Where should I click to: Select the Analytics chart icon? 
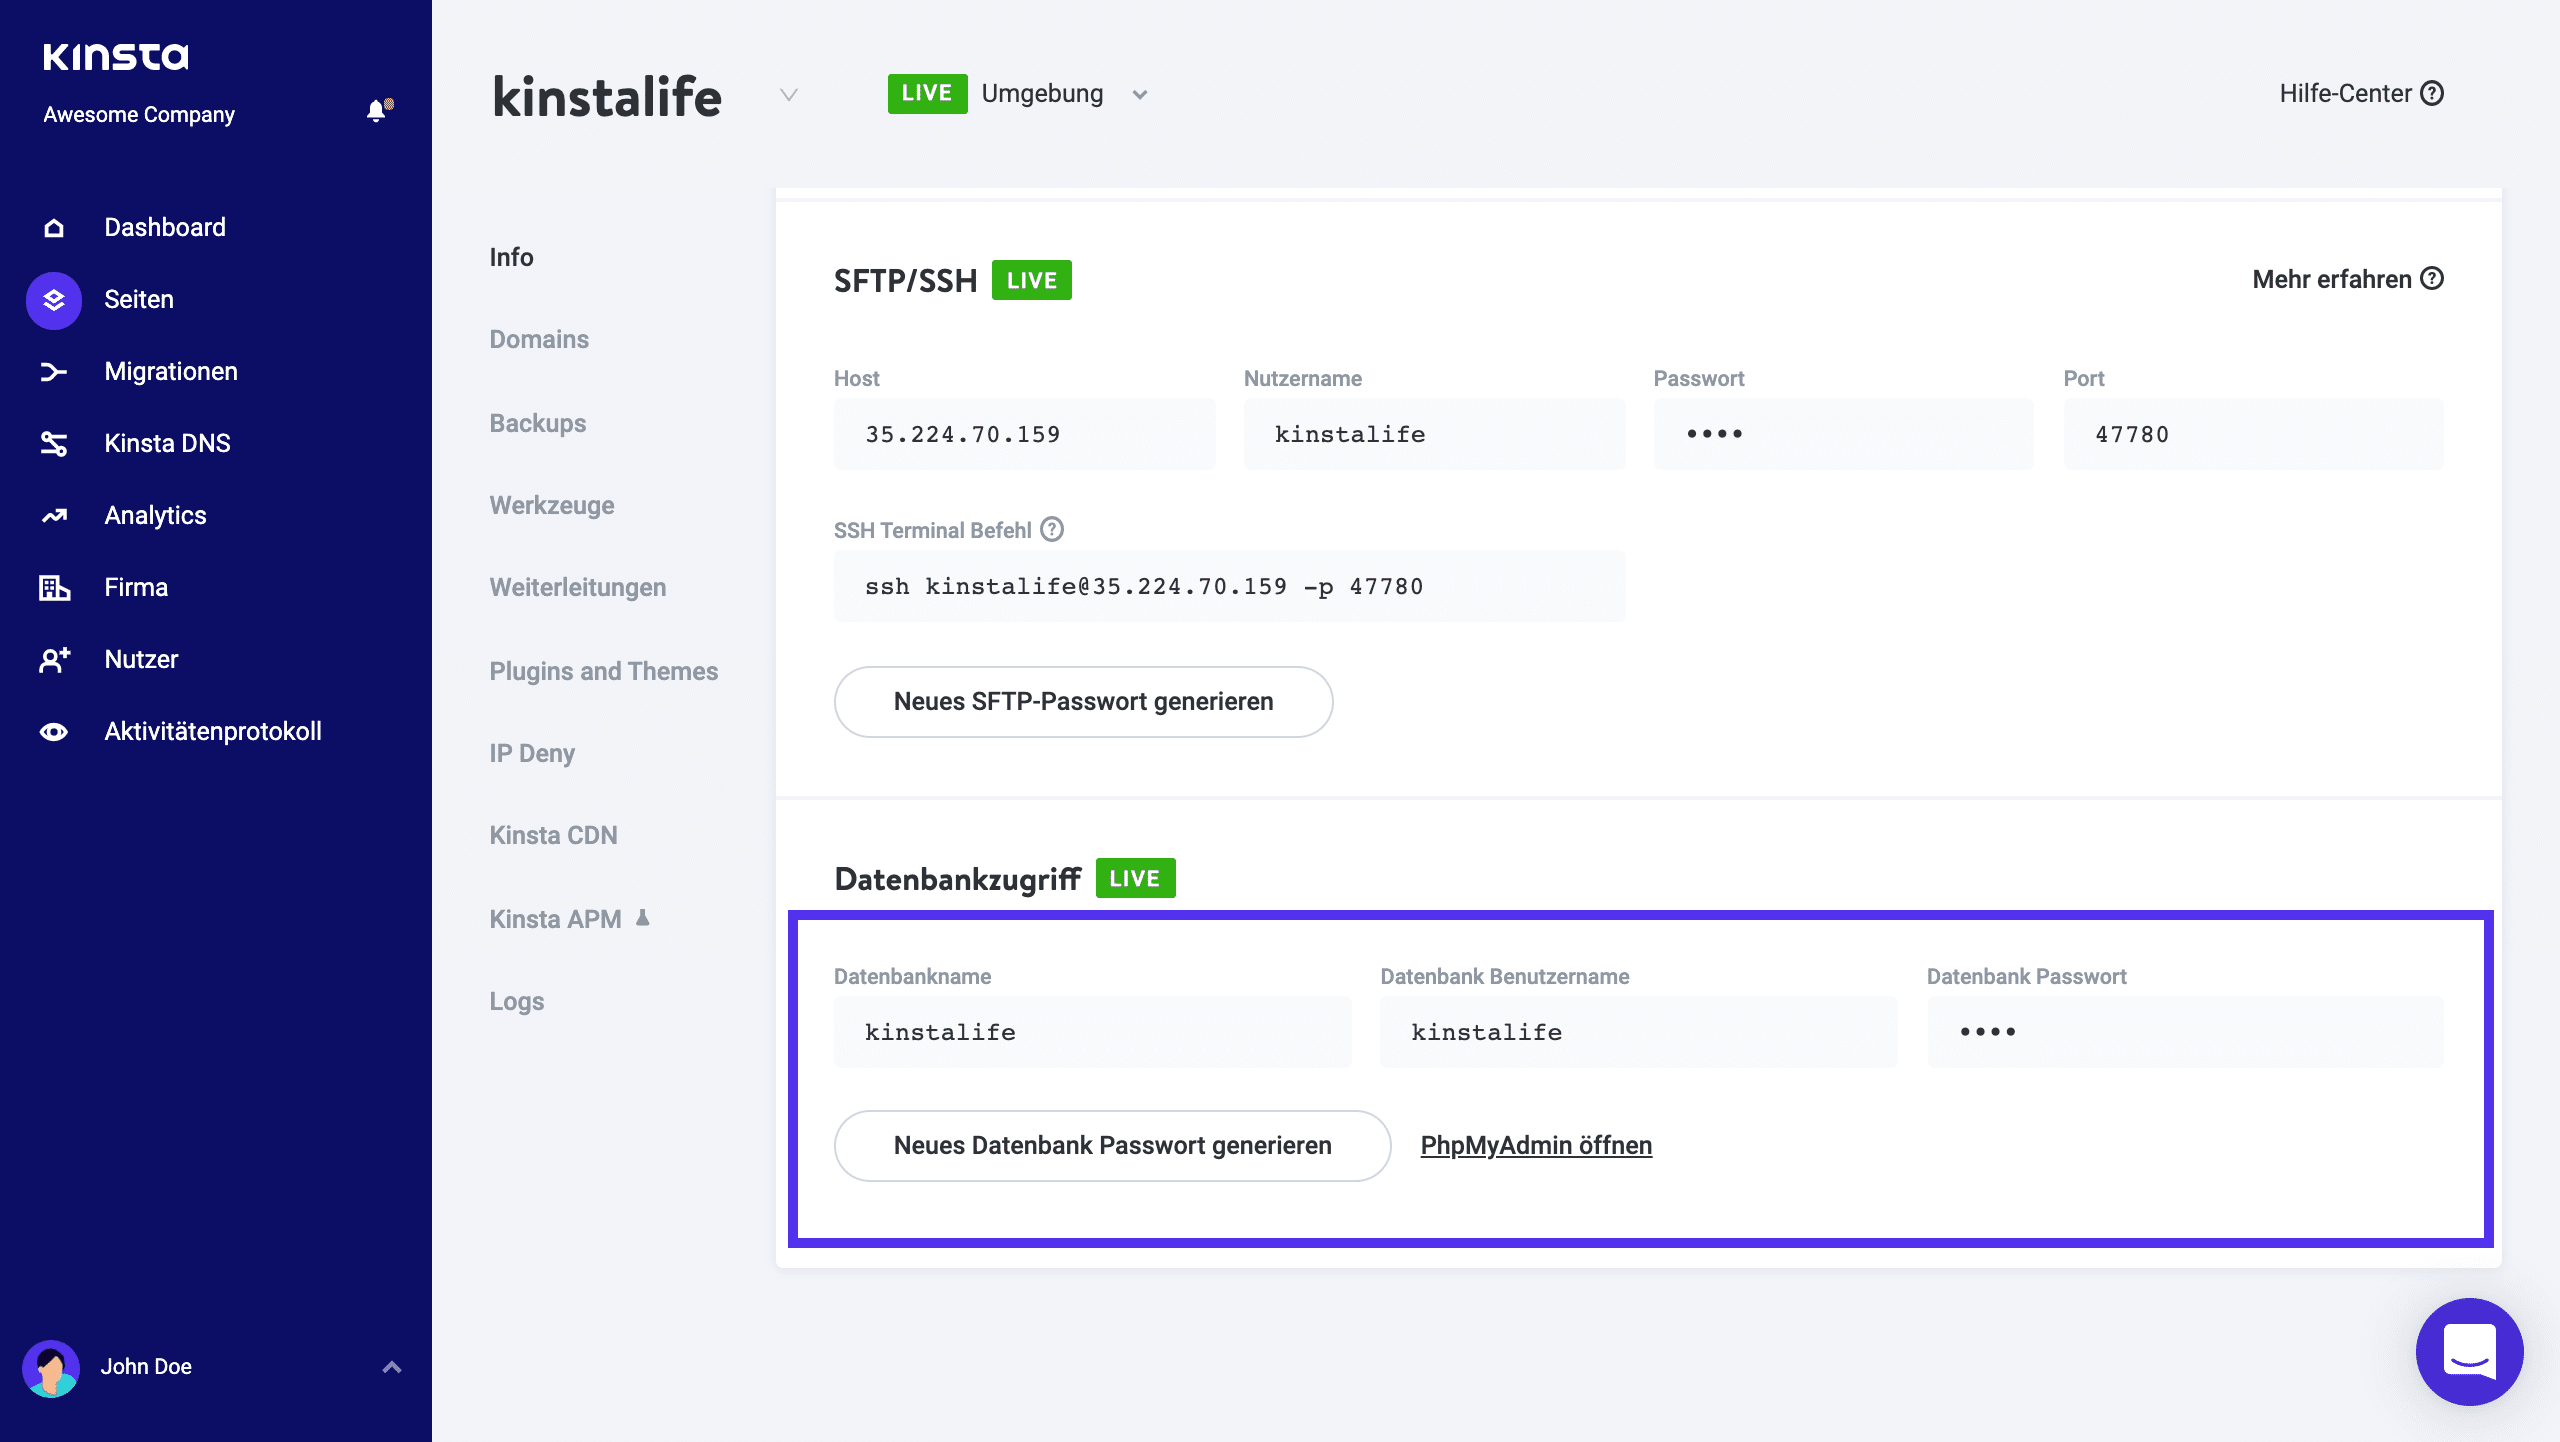(52, 515)
